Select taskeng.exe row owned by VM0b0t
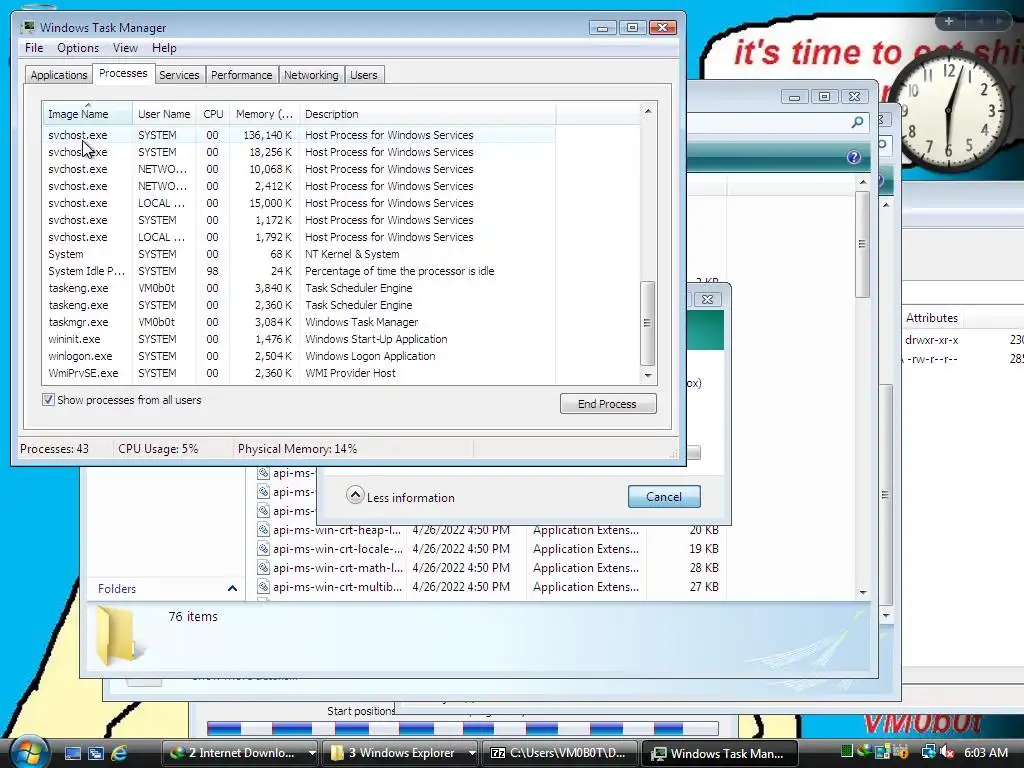This screenshot has width=1024, height=768. tap(299, 288)
